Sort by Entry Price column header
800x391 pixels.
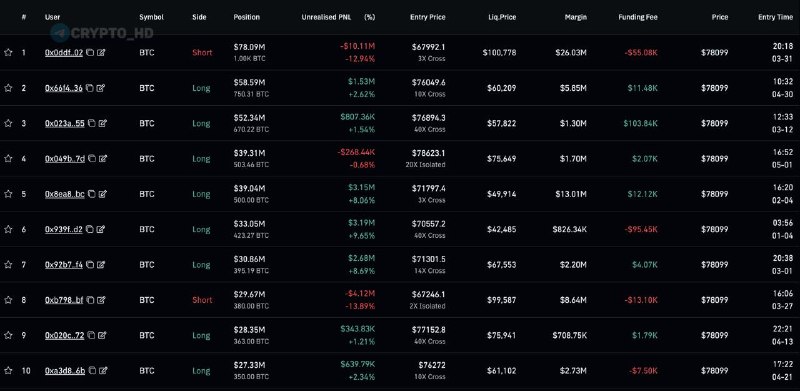(428, 17)
